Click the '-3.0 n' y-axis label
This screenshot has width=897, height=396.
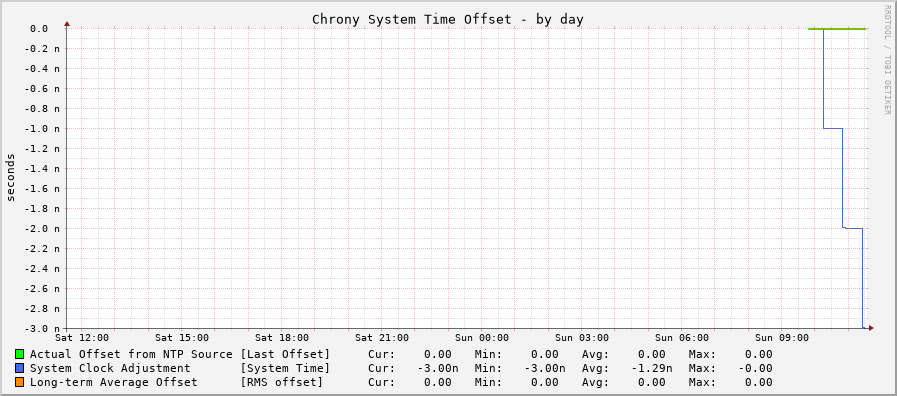click(x=42, y=329)
